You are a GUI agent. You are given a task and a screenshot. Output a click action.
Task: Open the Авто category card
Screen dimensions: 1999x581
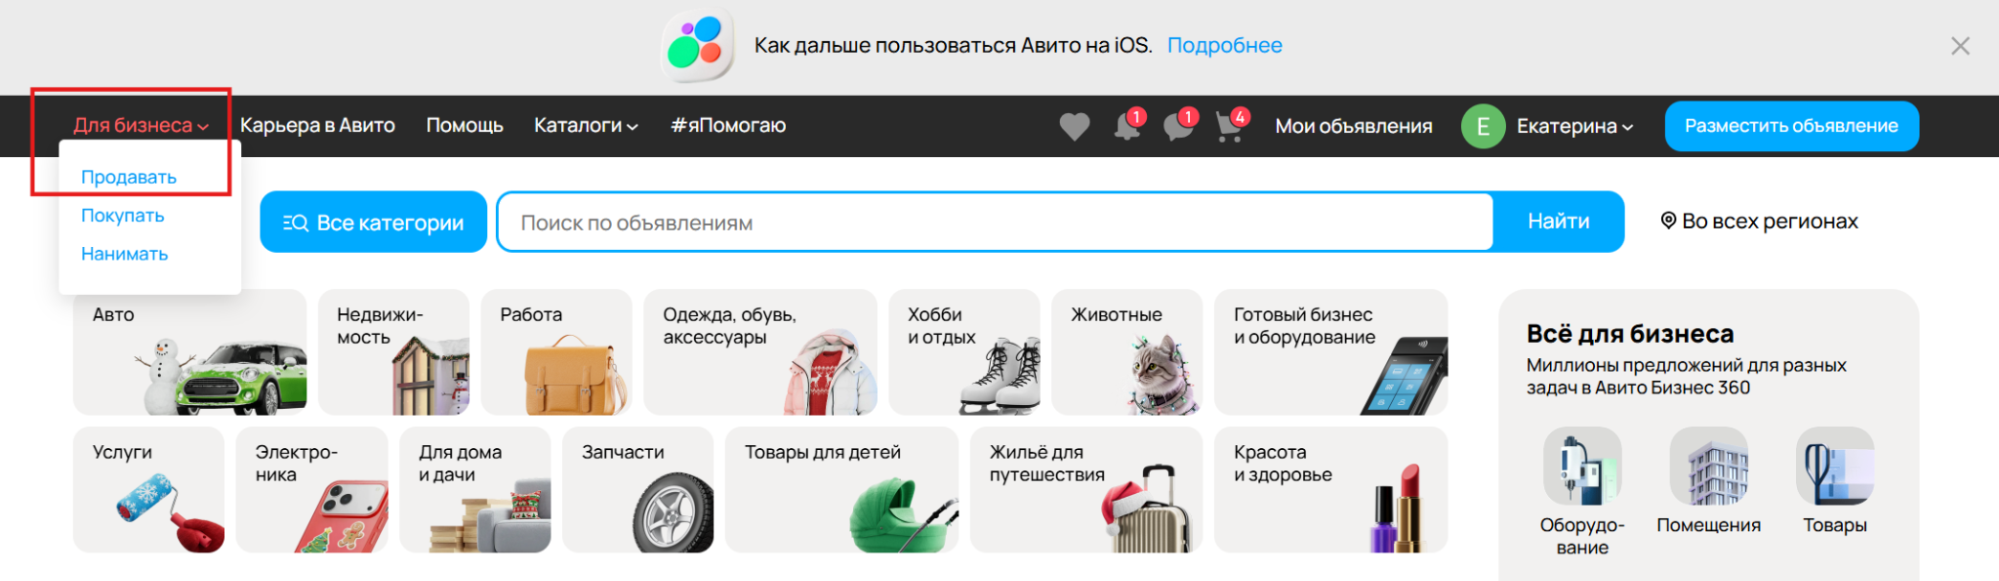point(190,352)
